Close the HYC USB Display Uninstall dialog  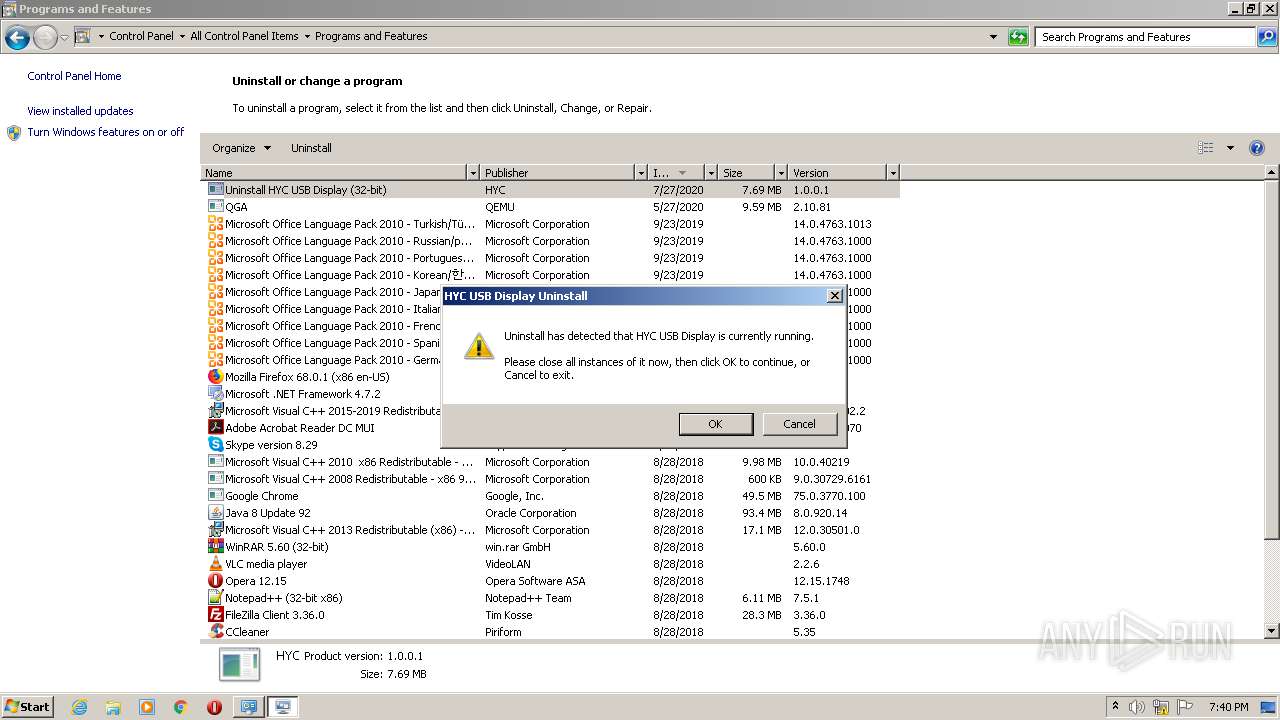pos(834,296)
